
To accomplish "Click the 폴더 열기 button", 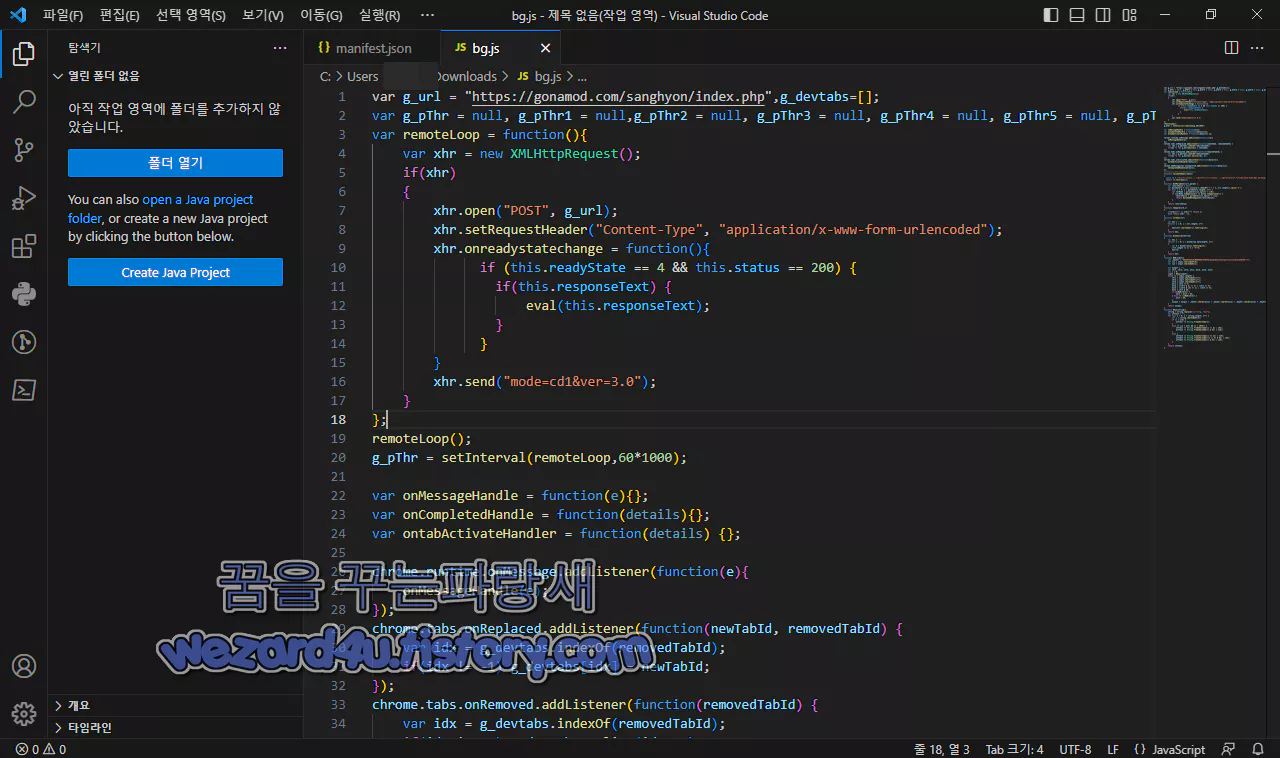I will pyautogui.click(x=175, y=163).
